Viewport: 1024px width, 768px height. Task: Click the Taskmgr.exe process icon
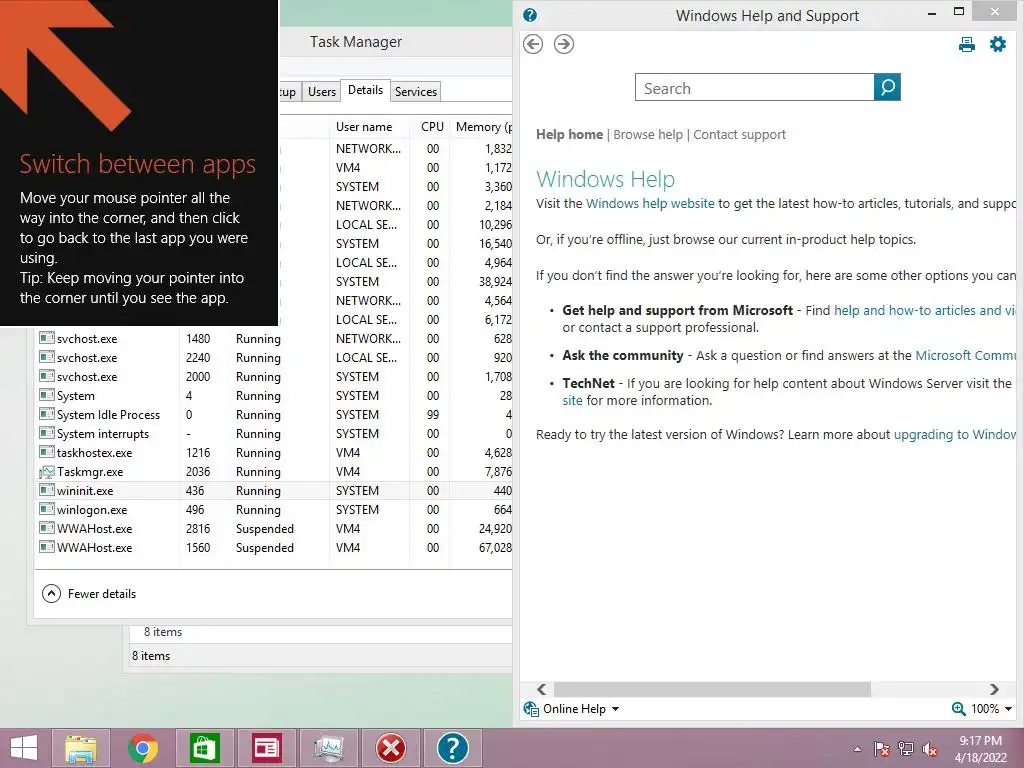(x=46, y=472)
